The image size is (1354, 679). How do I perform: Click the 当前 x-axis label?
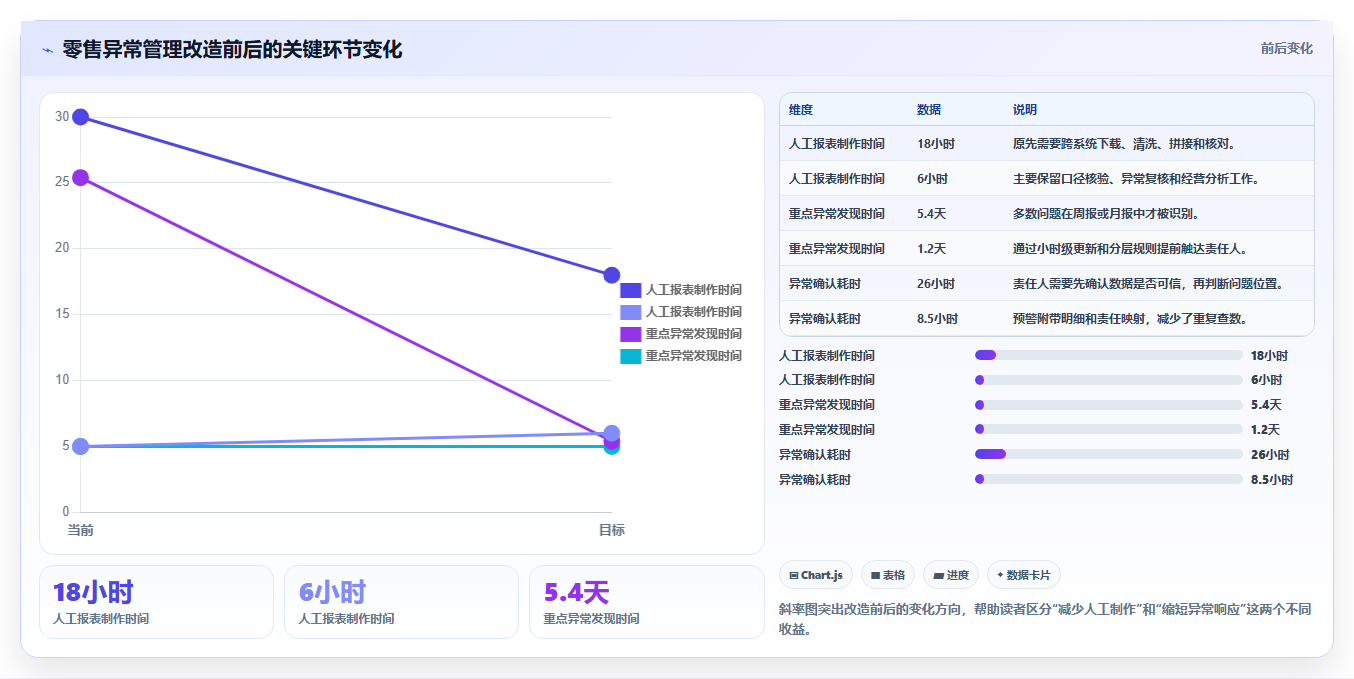81,530
